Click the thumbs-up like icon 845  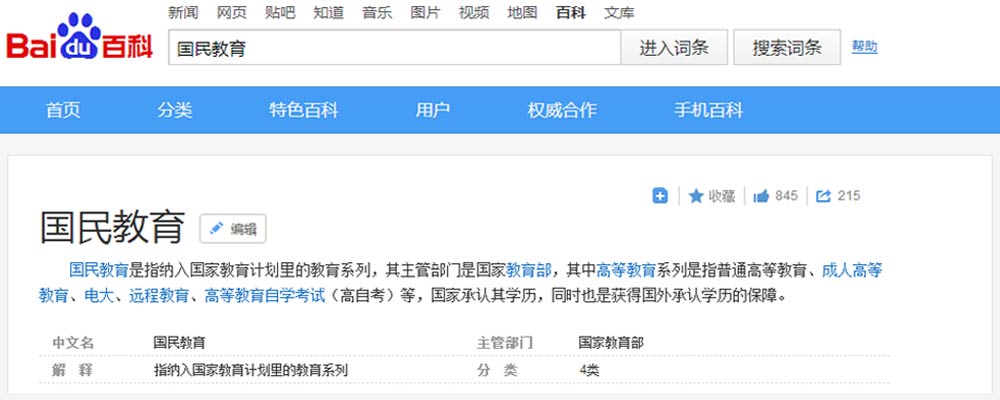(776, 196)
